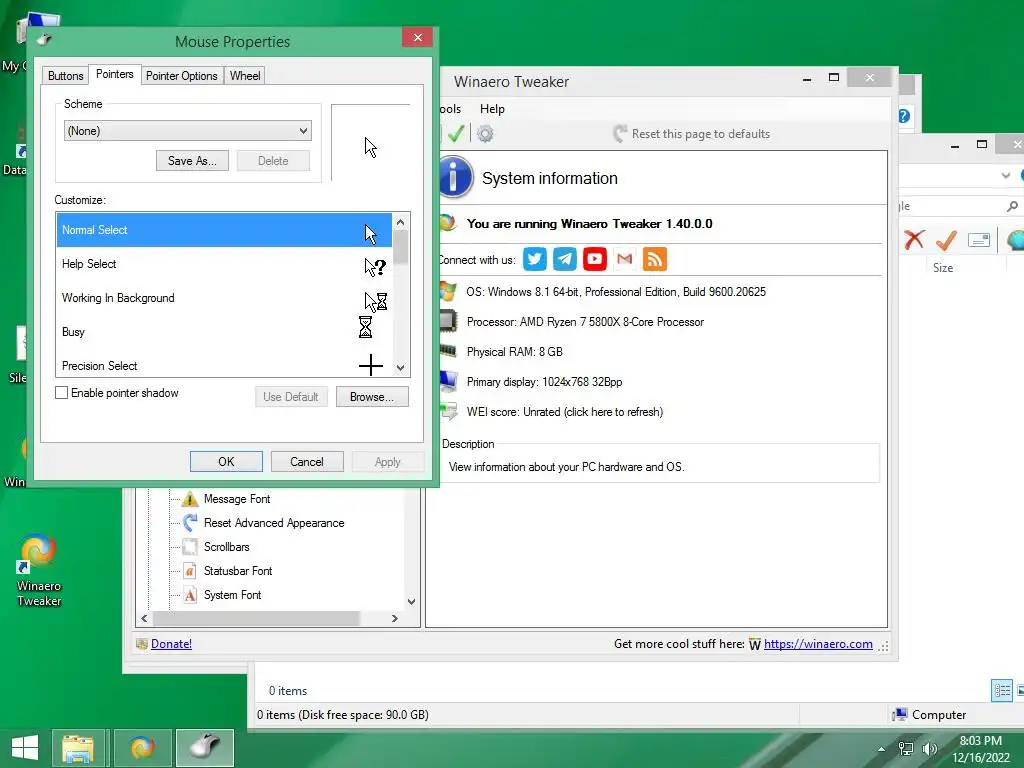Viewport: 1024px width, 768px height.
Task: Click the details view icon in status bar
Action: point(1002,690)
